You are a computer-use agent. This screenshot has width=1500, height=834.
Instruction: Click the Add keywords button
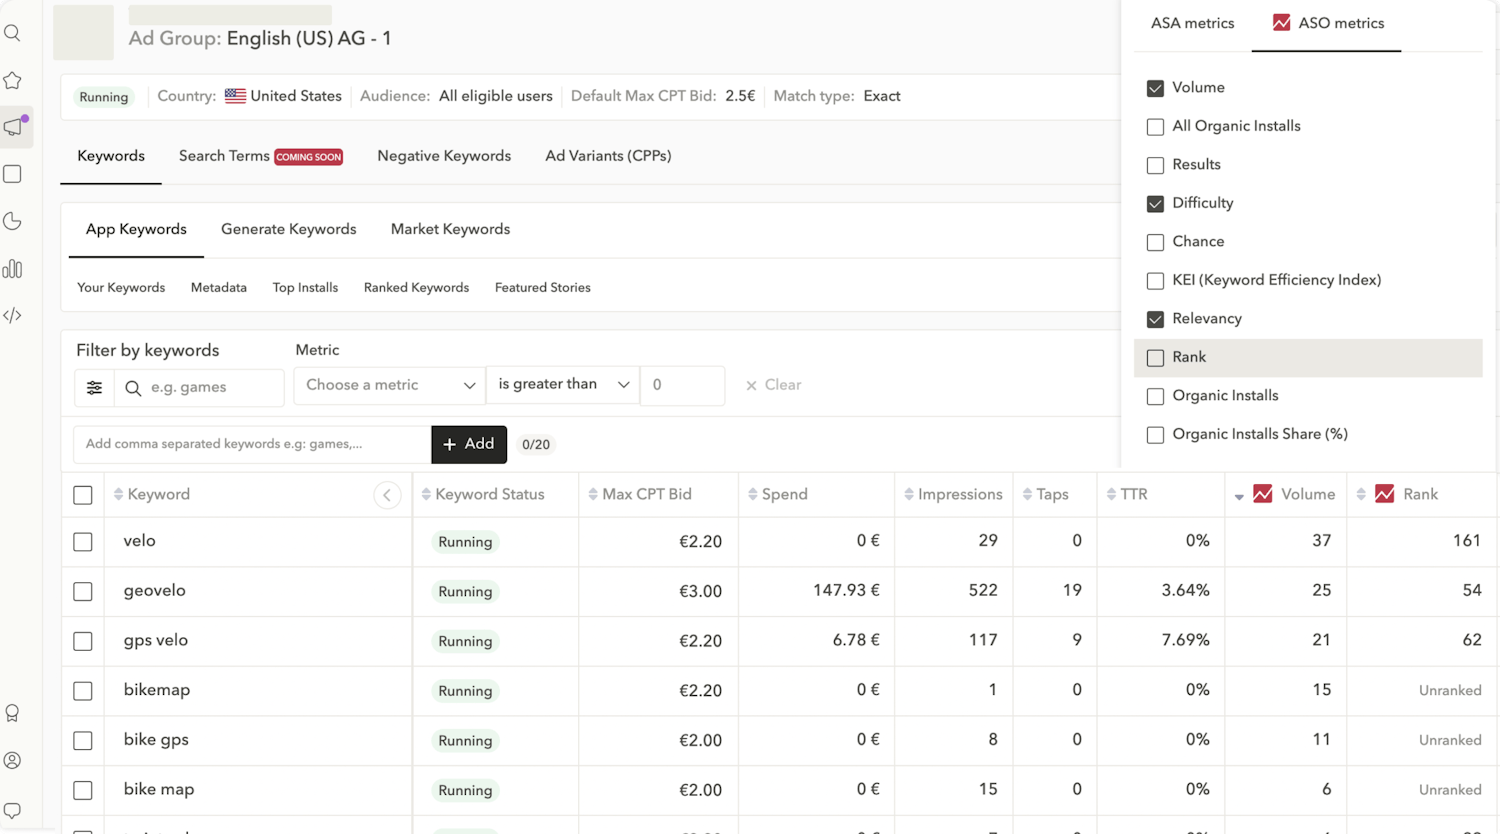coord(469,444)
